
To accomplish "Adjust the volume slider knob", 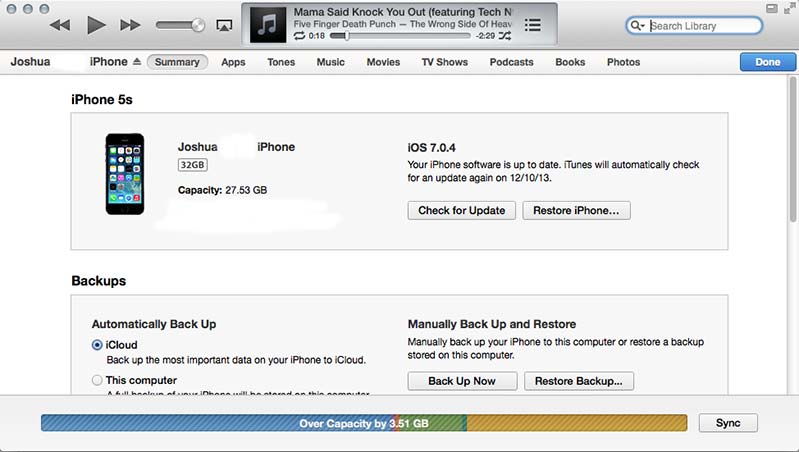I will [198, 25].
